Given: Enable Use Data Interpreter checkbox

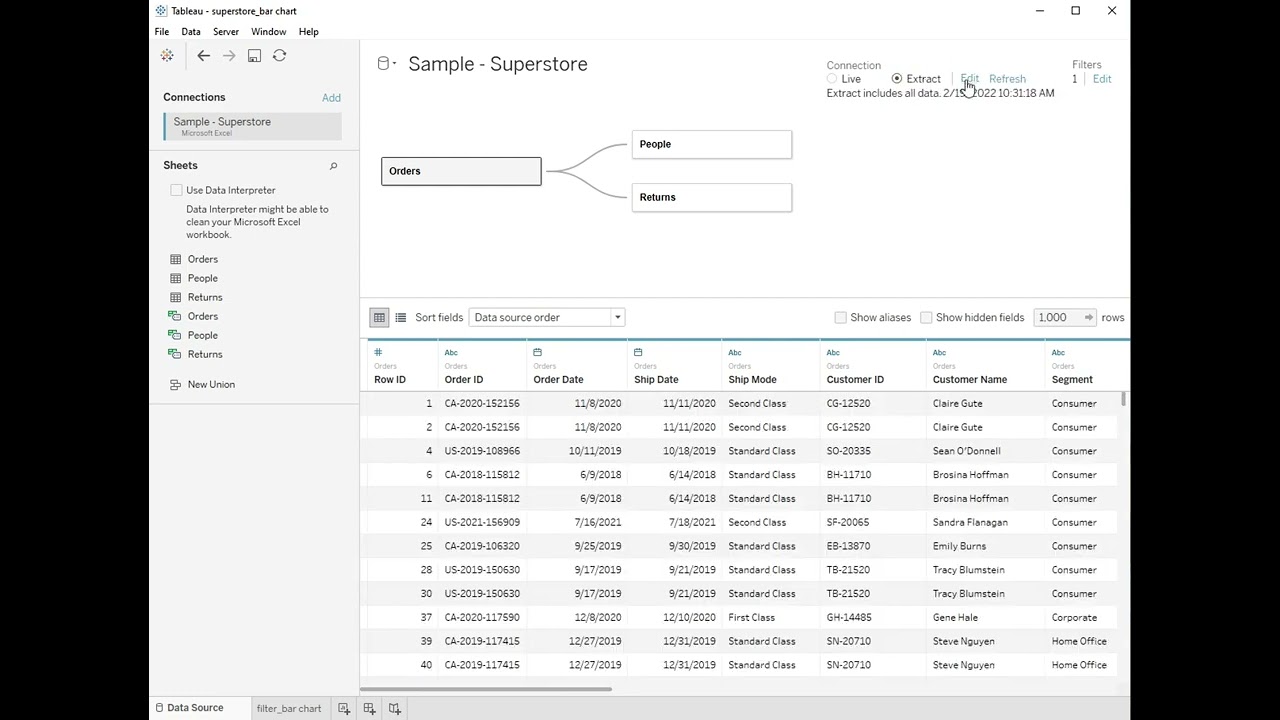Looking at the screenshot, I should [177, 190].
